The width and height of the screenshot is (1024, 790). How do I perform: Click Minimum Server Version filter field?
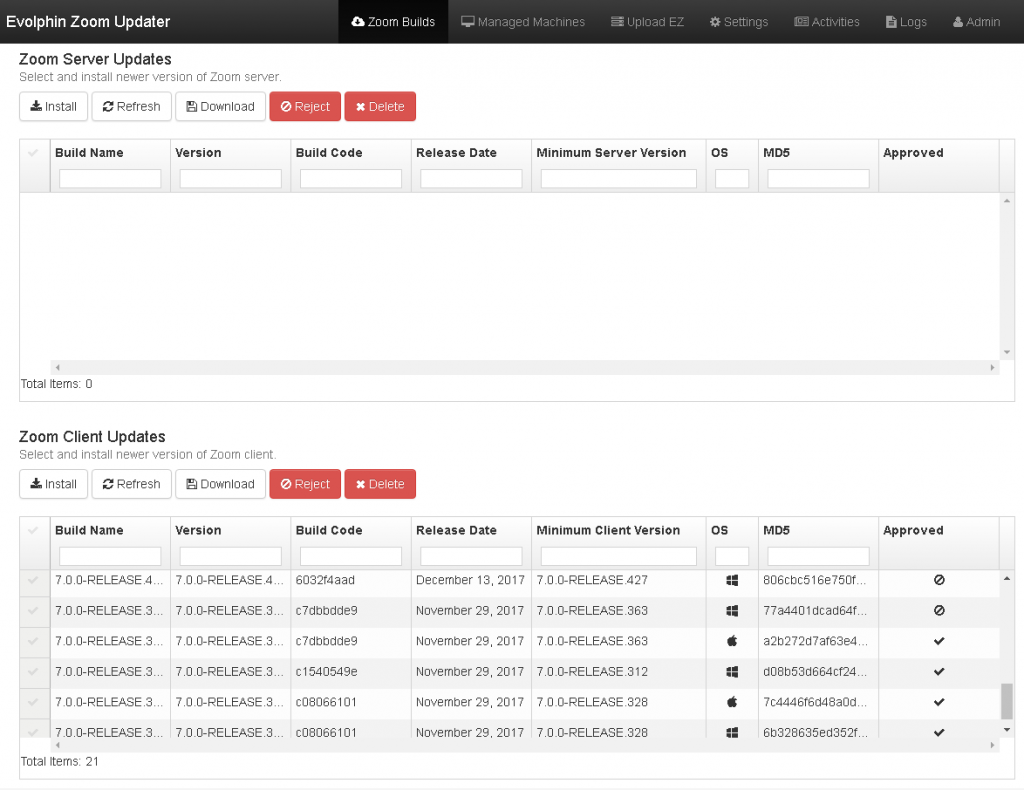coord(618,178)
